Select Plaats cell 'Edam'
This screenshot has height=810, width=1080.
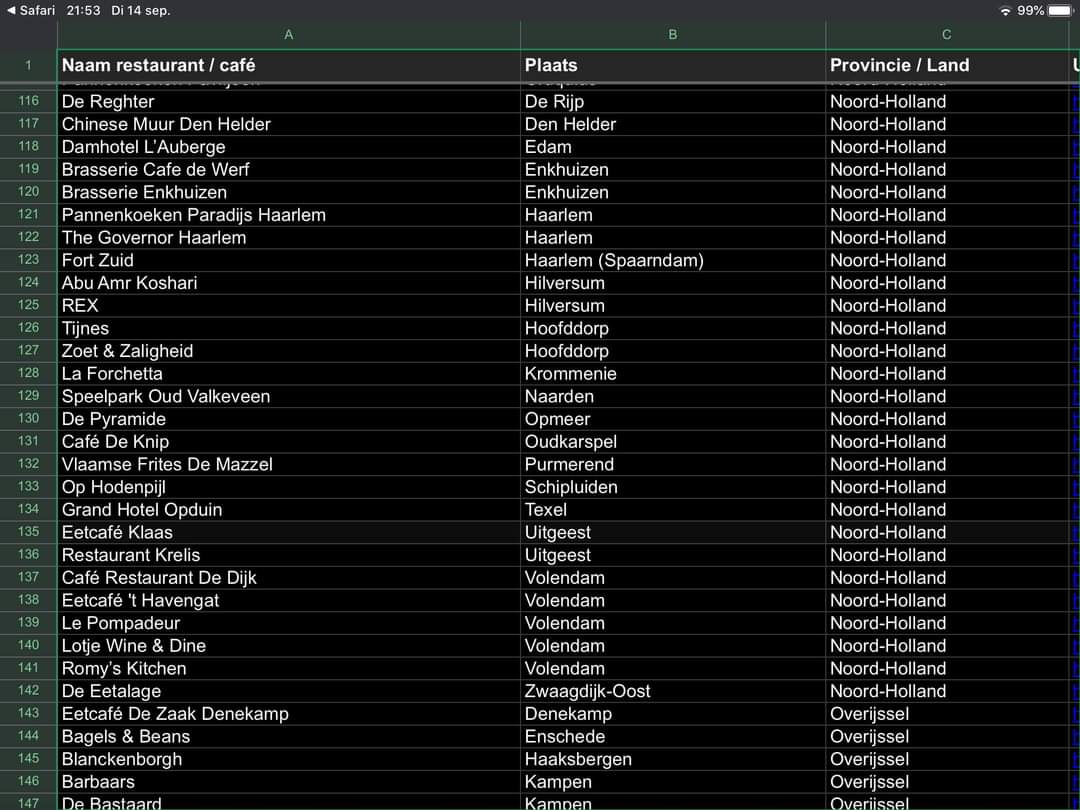673,147
